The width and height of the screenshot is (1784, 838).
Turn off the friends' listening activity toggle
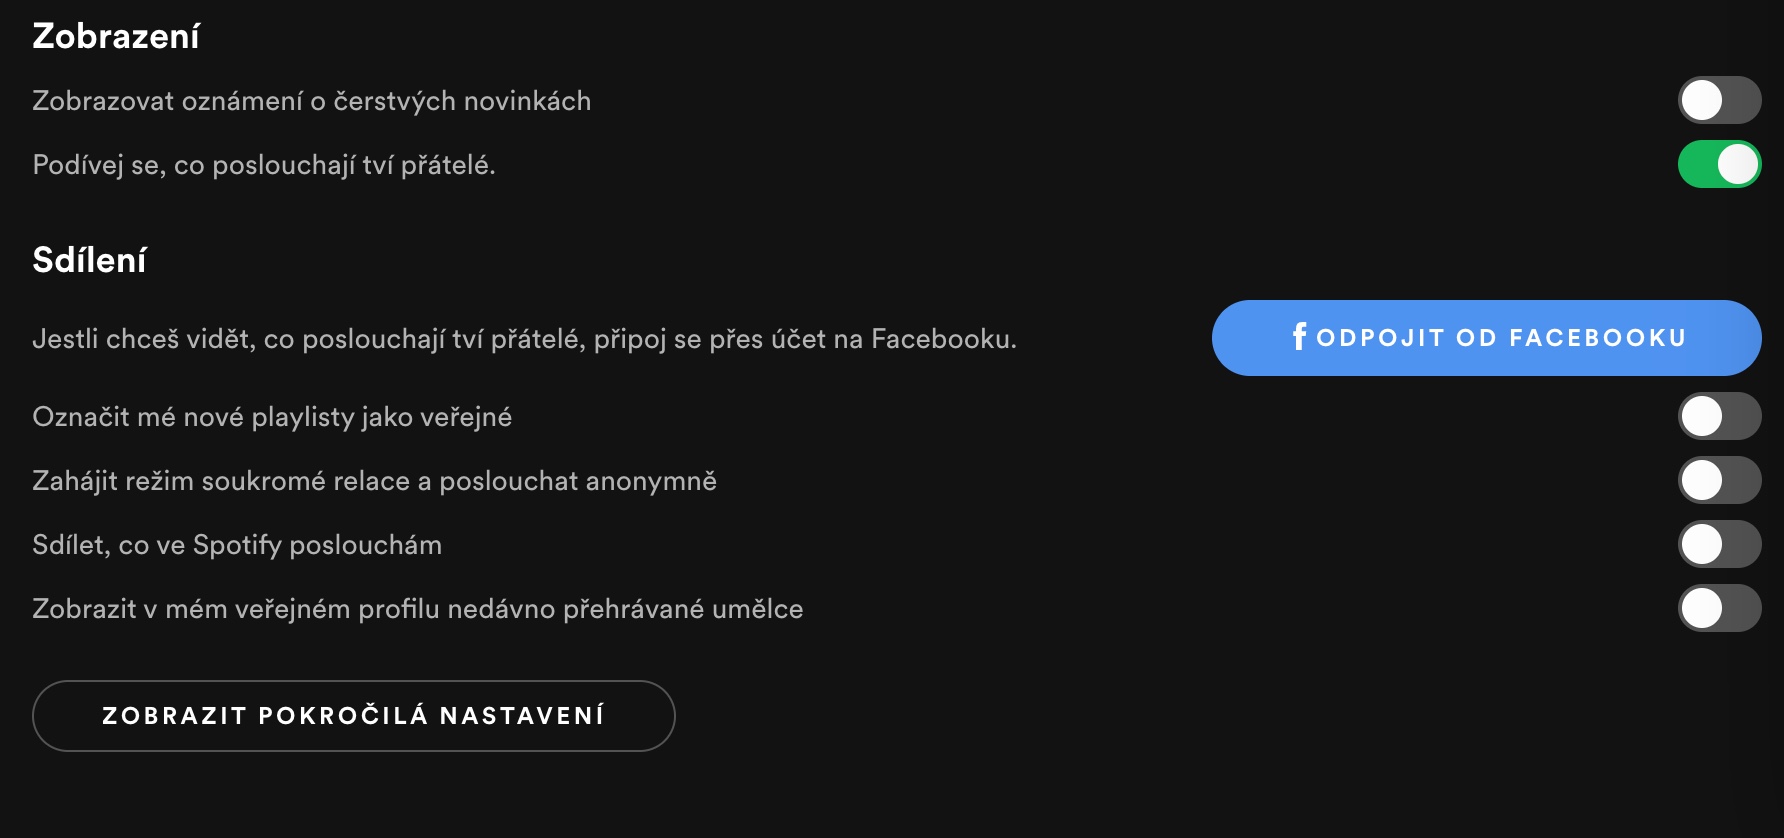[x=1719, y=164]
